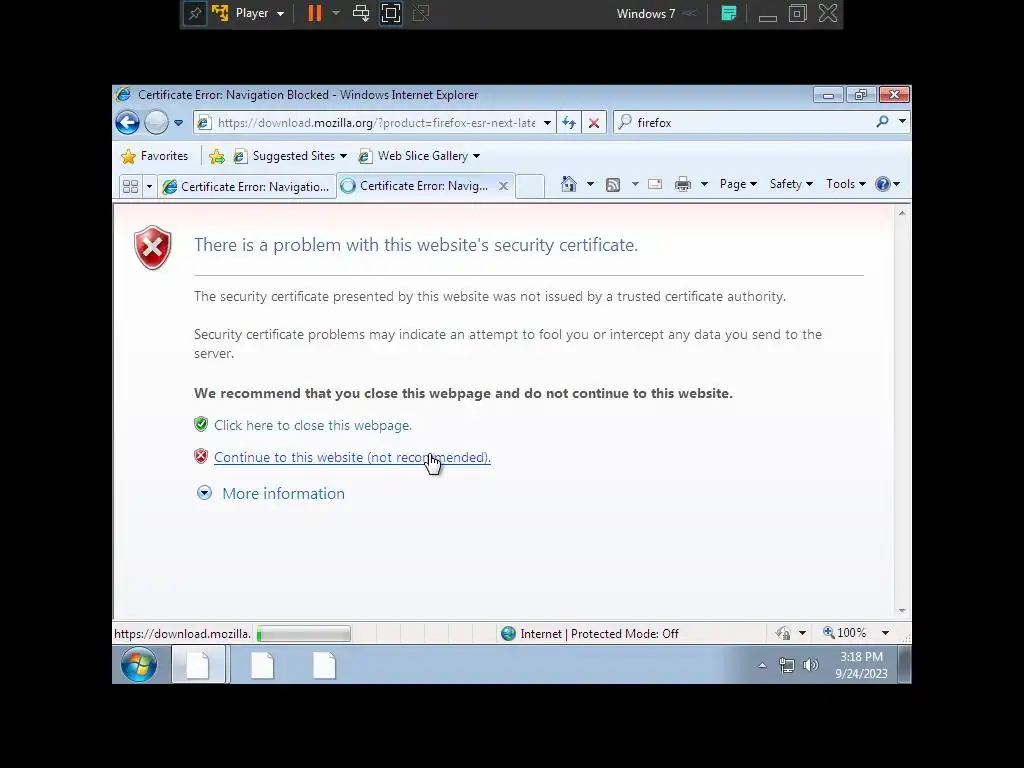Open the Safety menu
The width and height of the screenshot is (1024, 768).
click(x=791, y=184)
